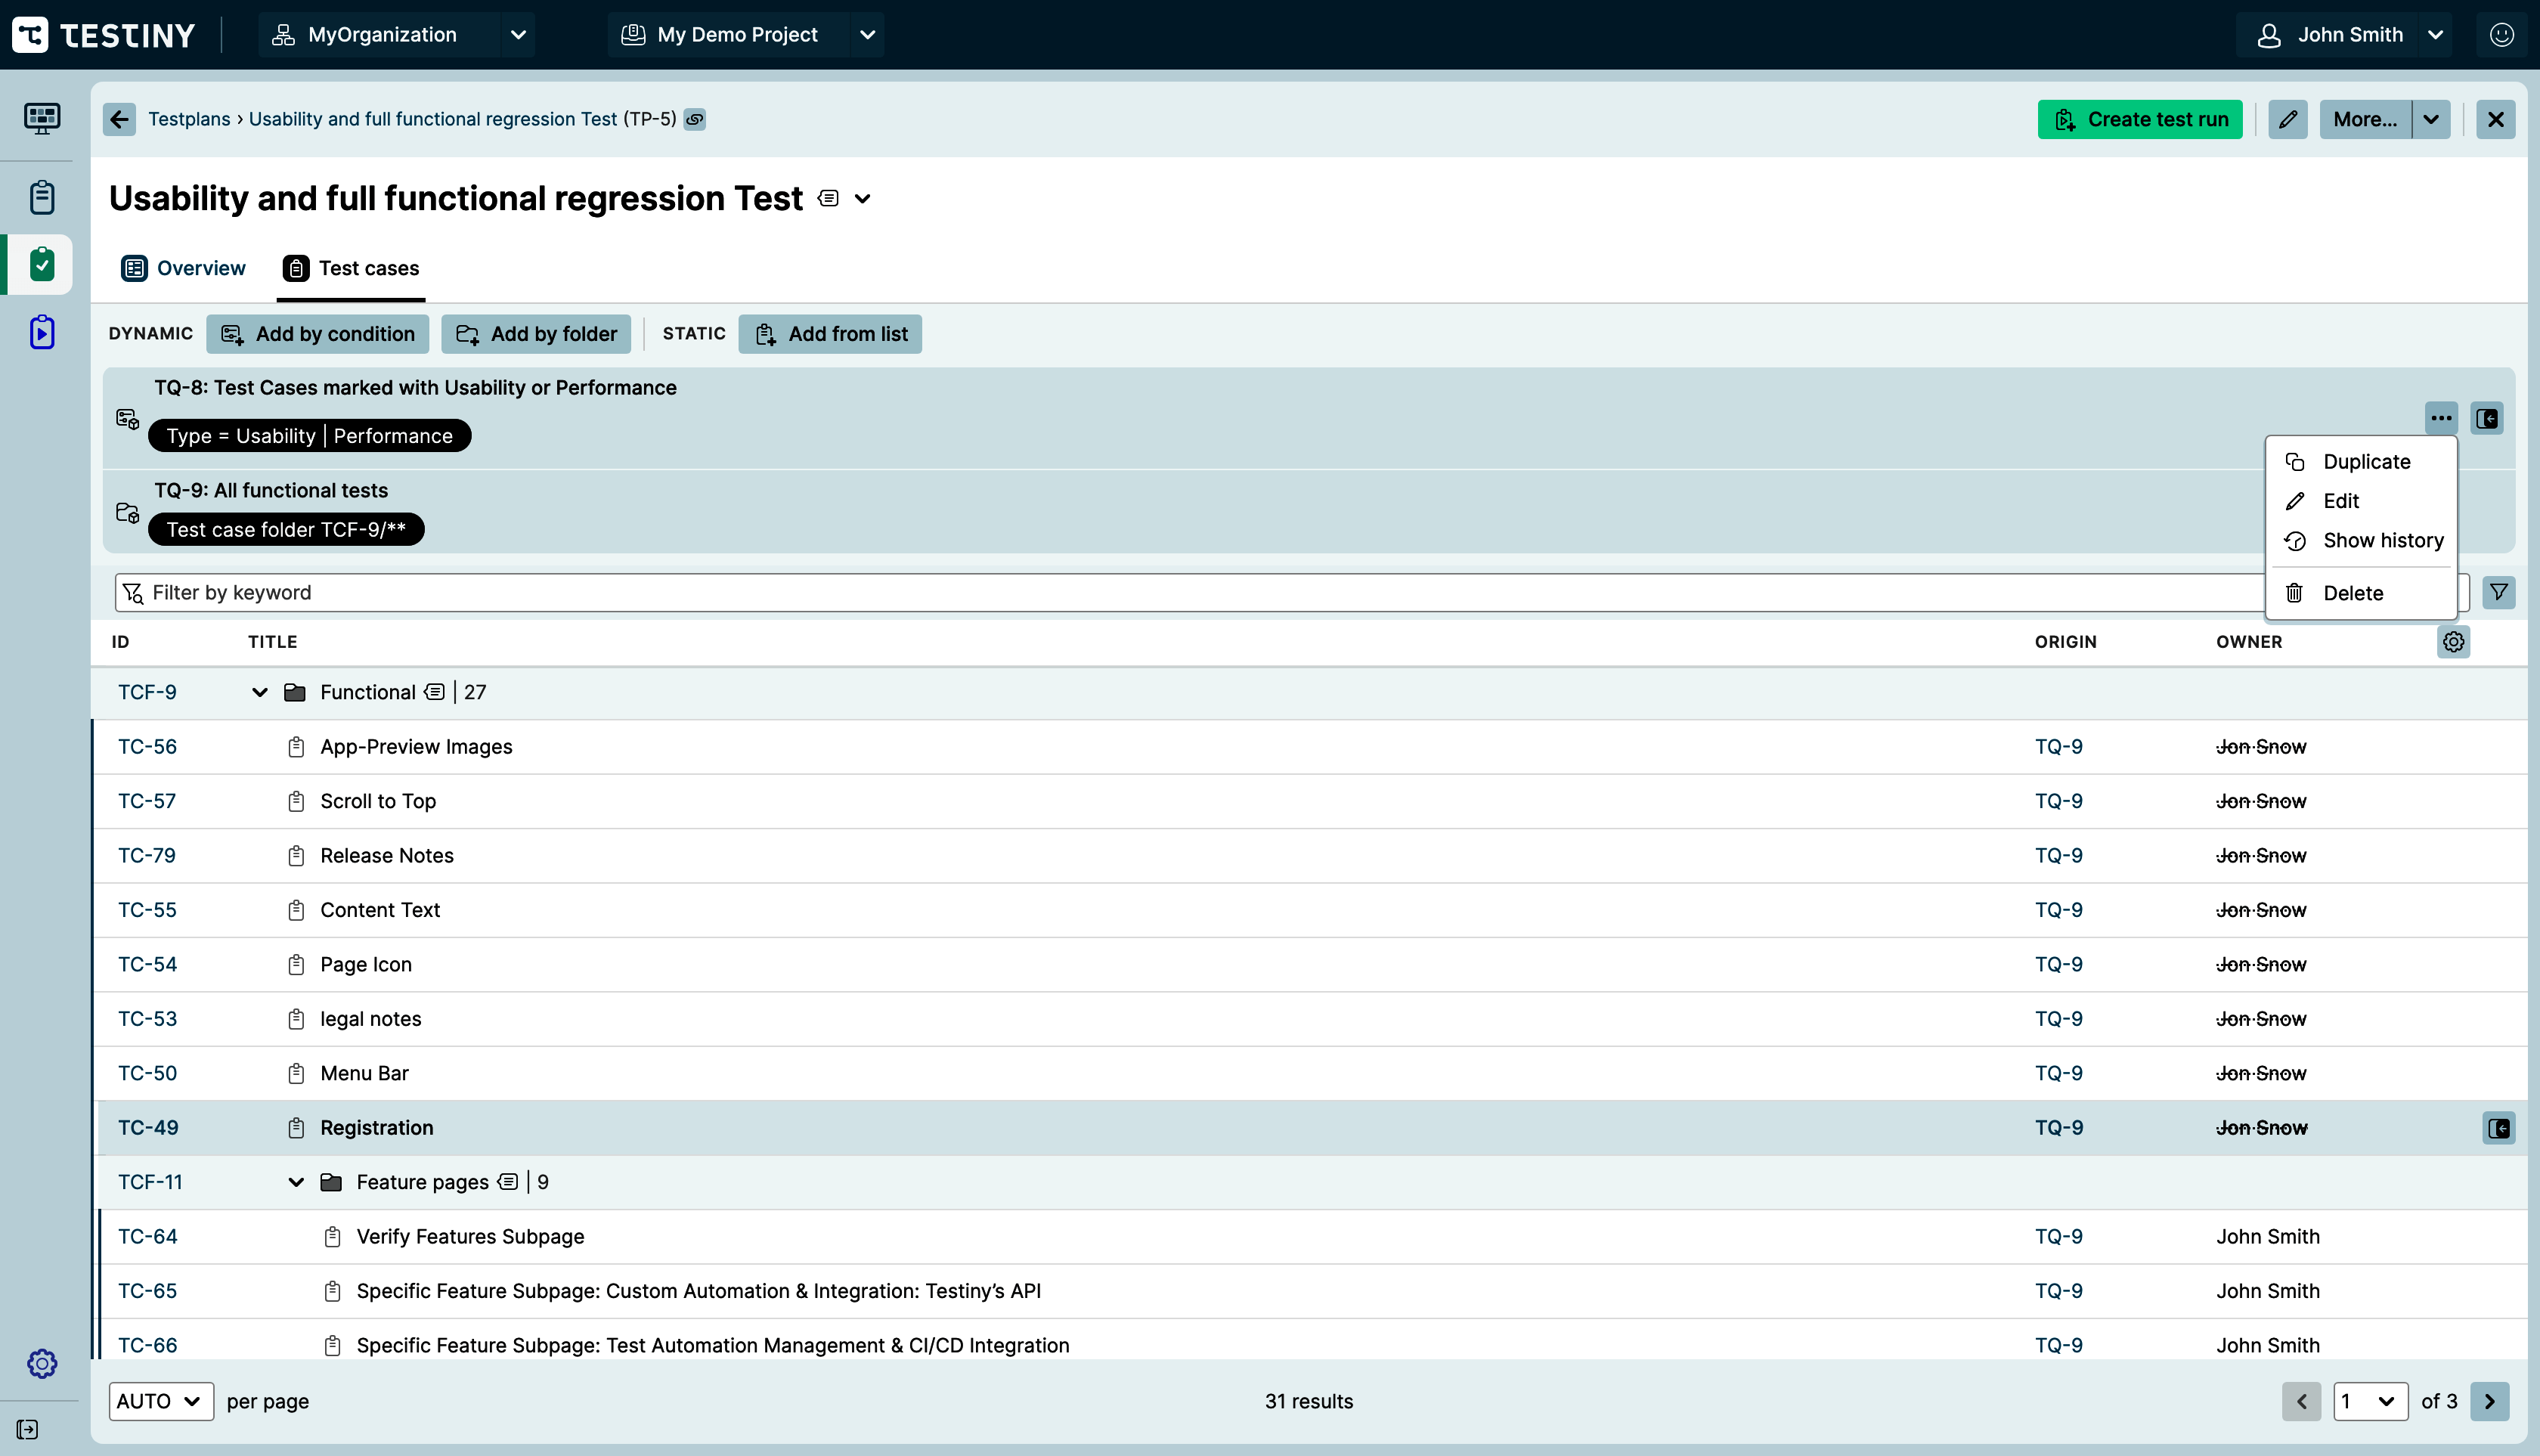Click Create test run button
The height and width of the screenshot is (1456, 2540).
[x=2140, y=119]
